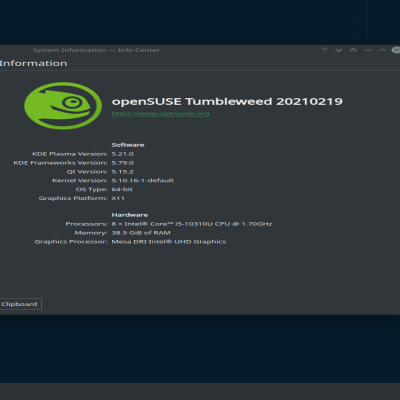
Task: Maximize the Info Center window
Action: pyautogui.click(x=382, y=50)
